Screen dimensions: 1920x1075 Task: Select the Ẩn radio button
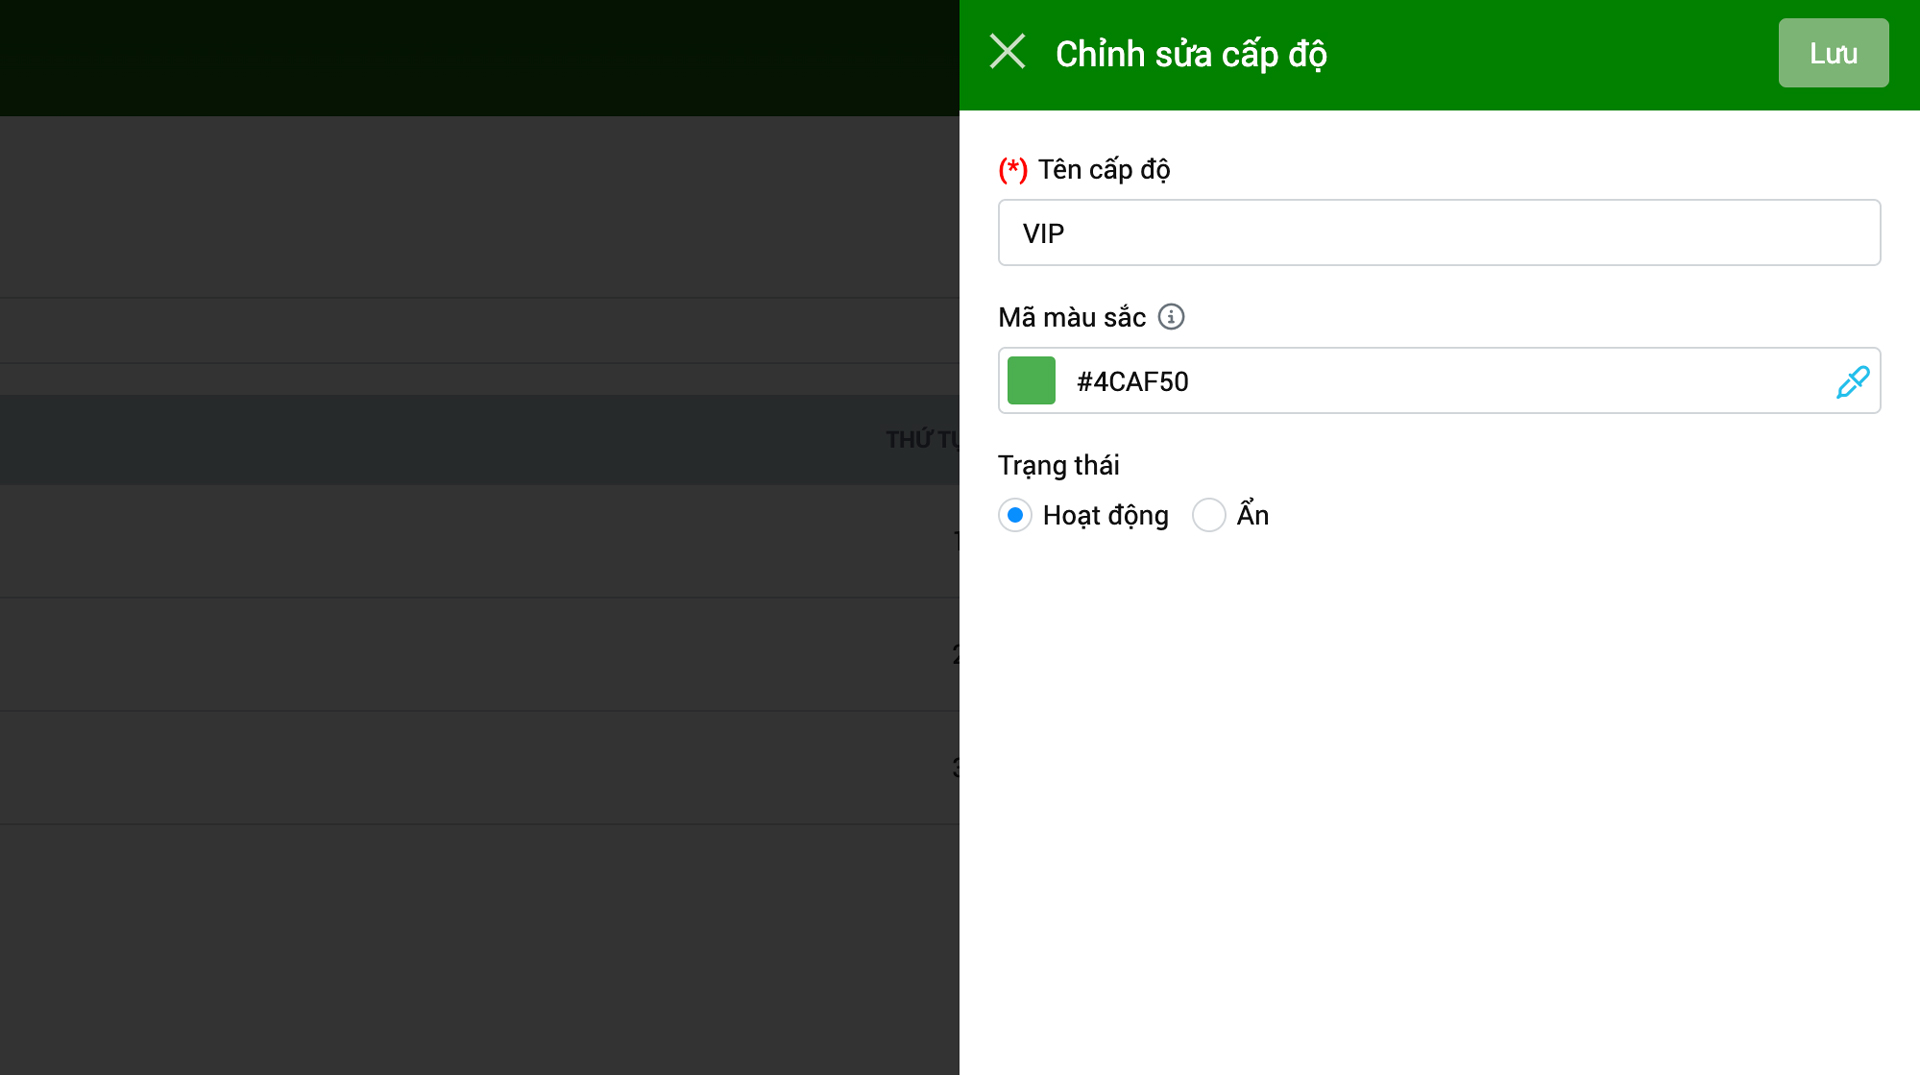coord(1208,515)
